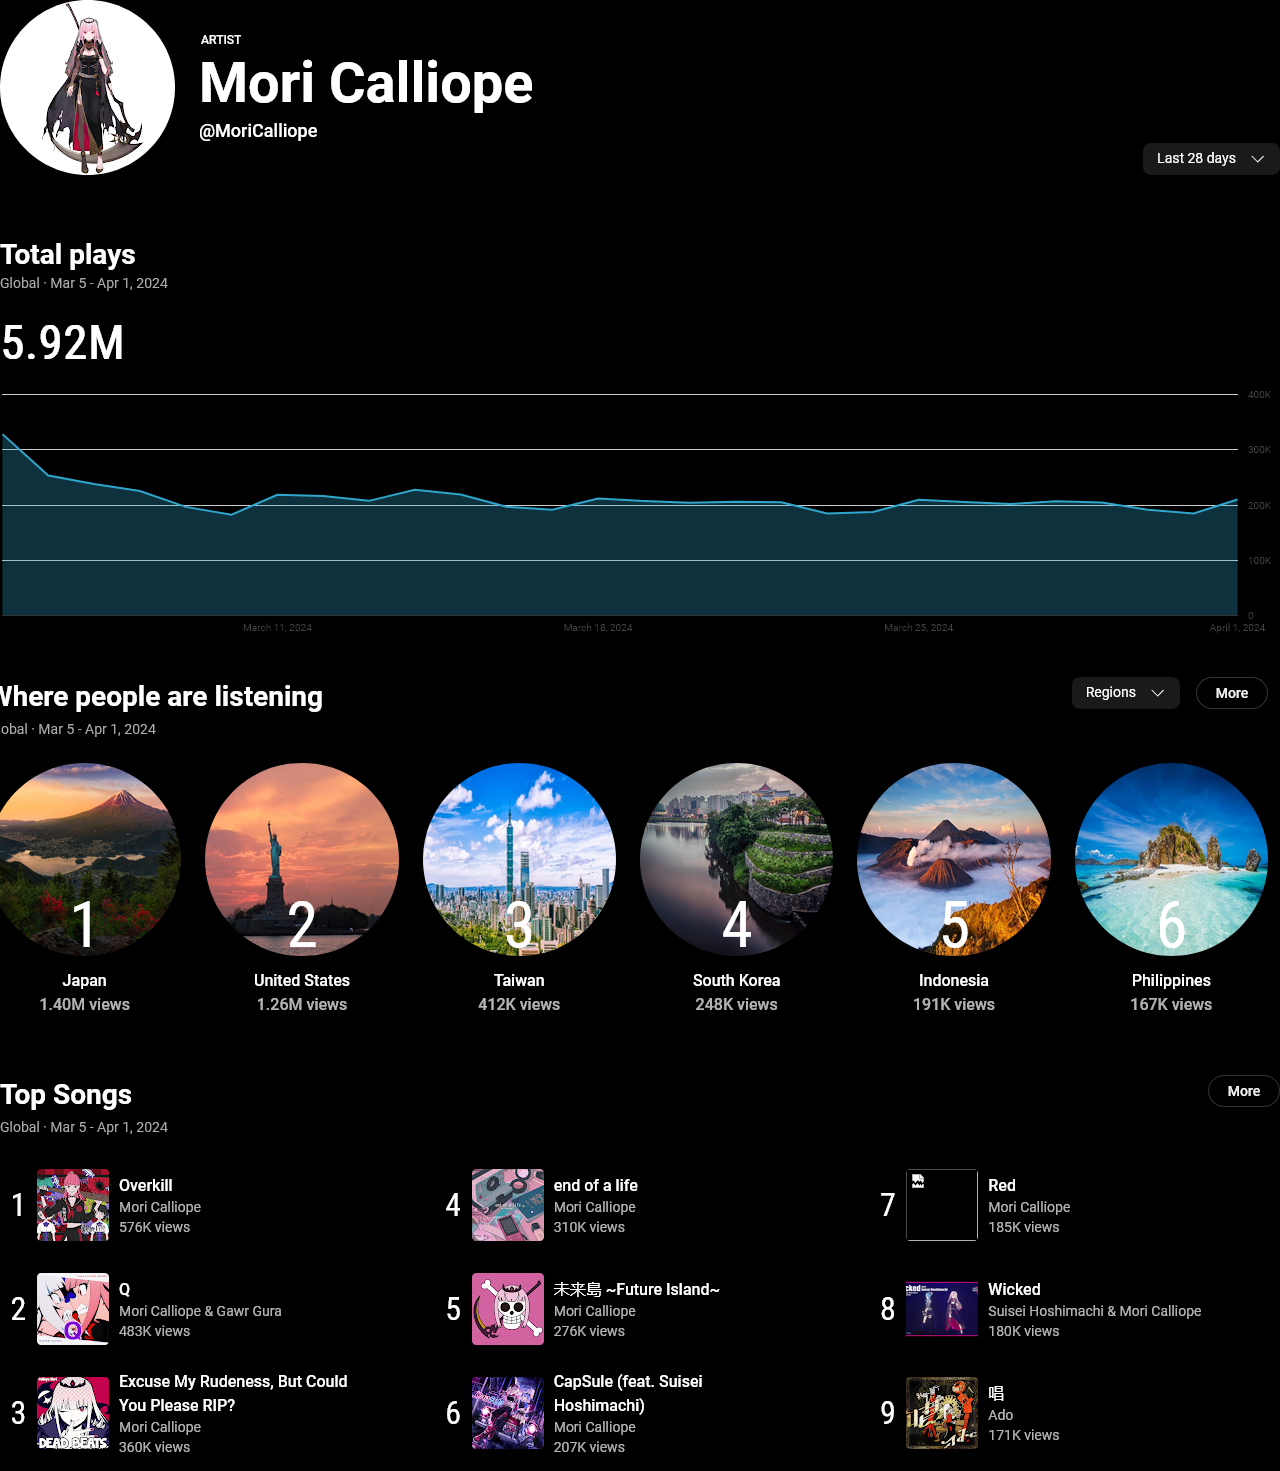Open the Last 28 days dropdown

(1210, 159)
